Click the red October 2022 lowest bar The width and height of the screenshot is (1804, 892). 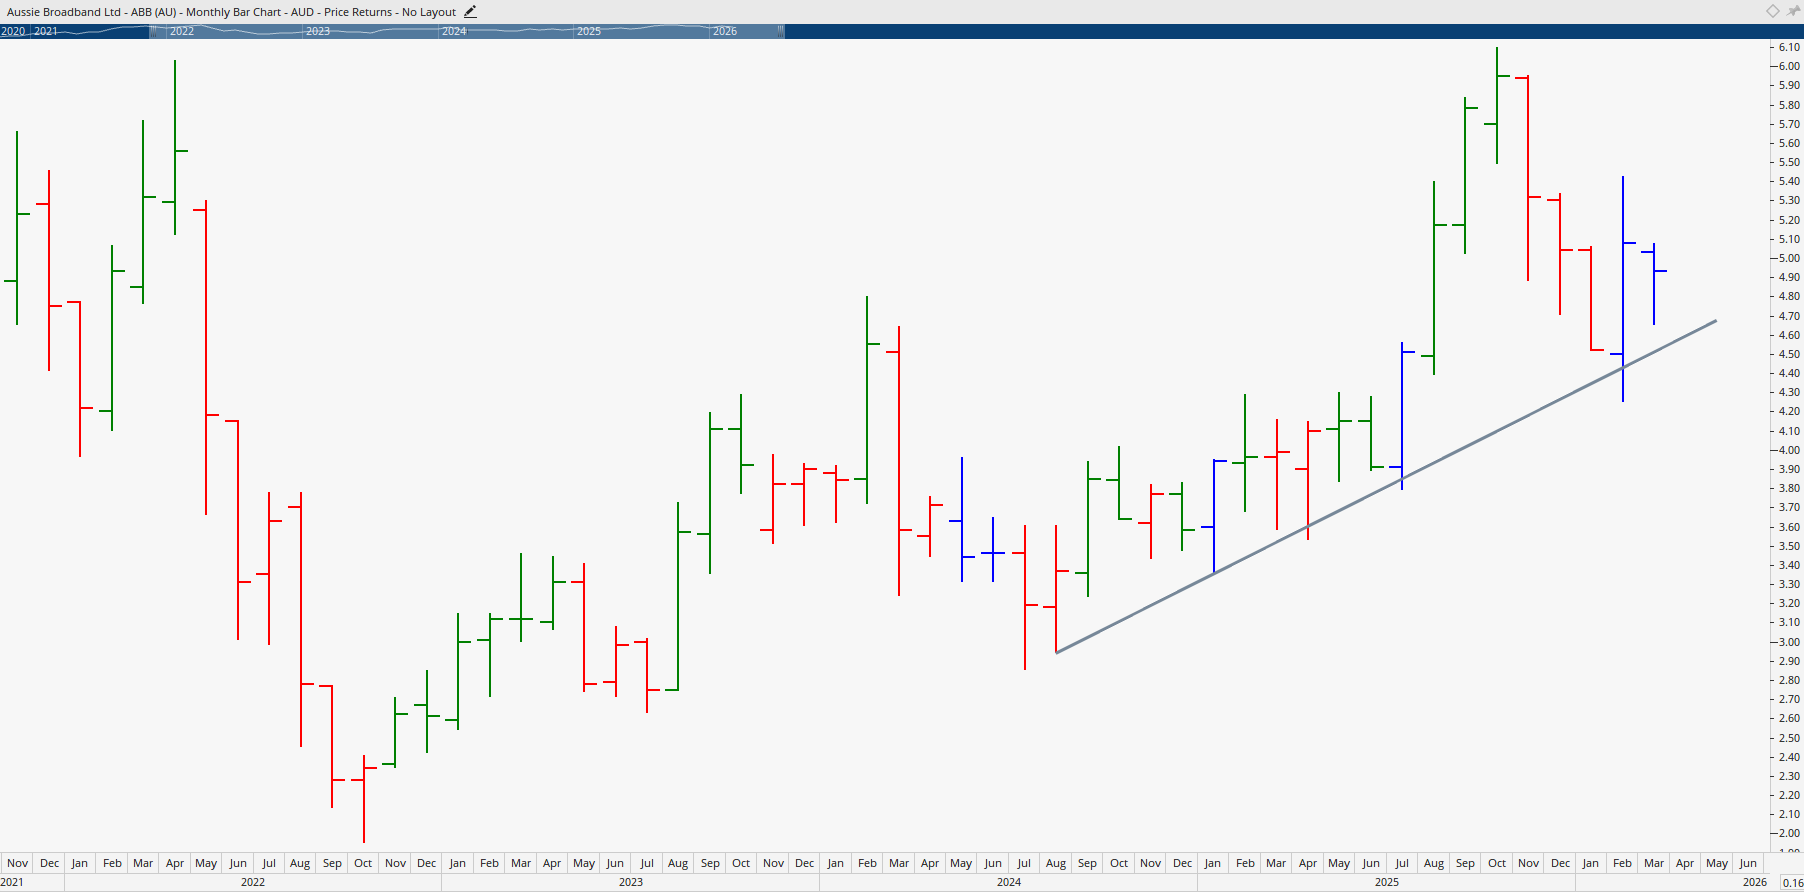[364, 798]
